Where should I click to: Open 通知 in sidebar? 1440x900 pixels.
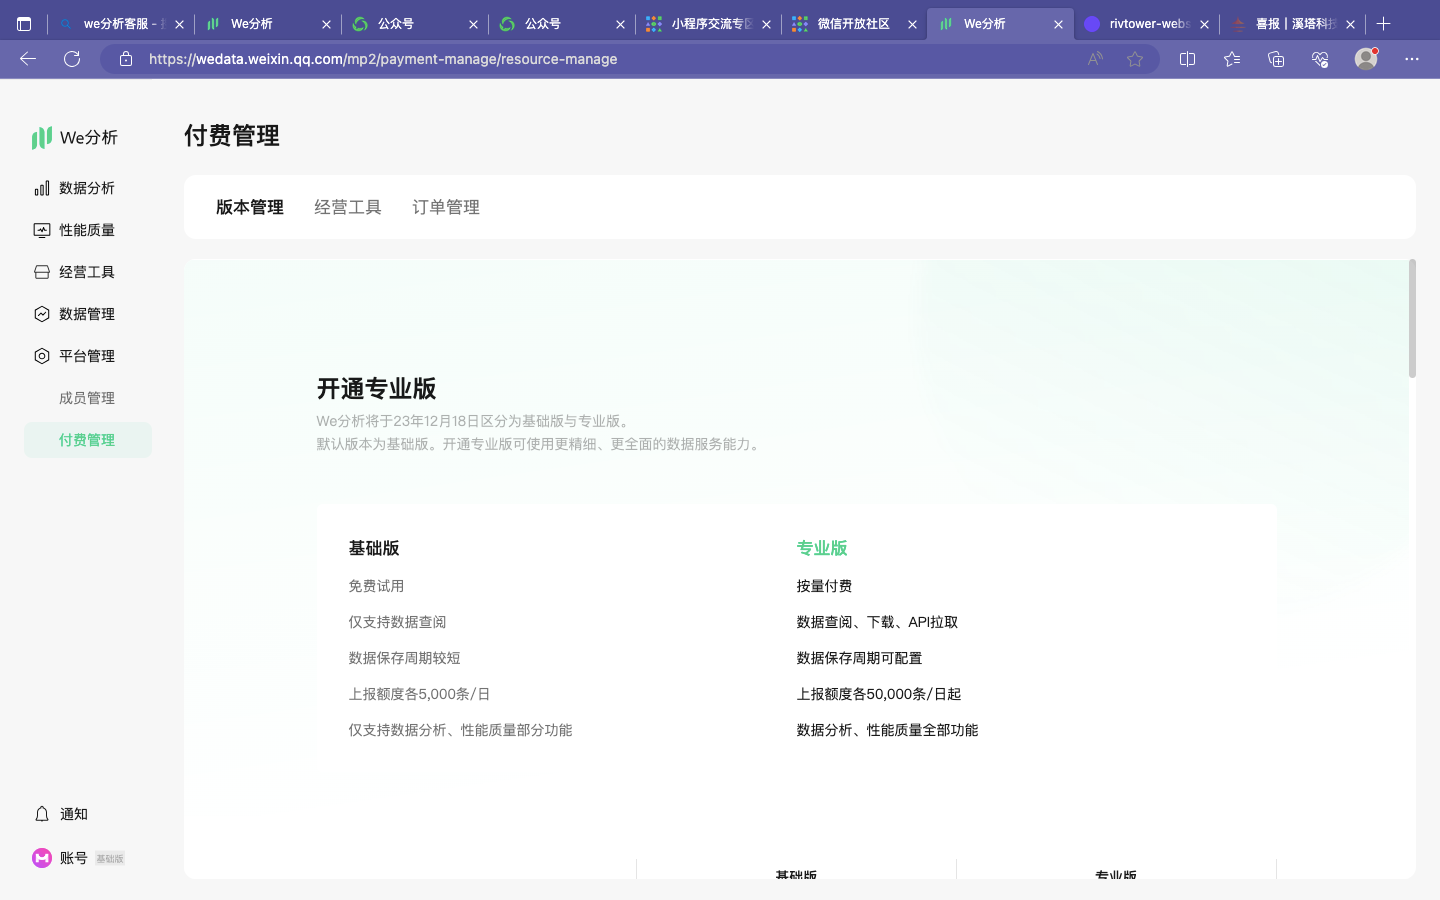tap(74, 814)
